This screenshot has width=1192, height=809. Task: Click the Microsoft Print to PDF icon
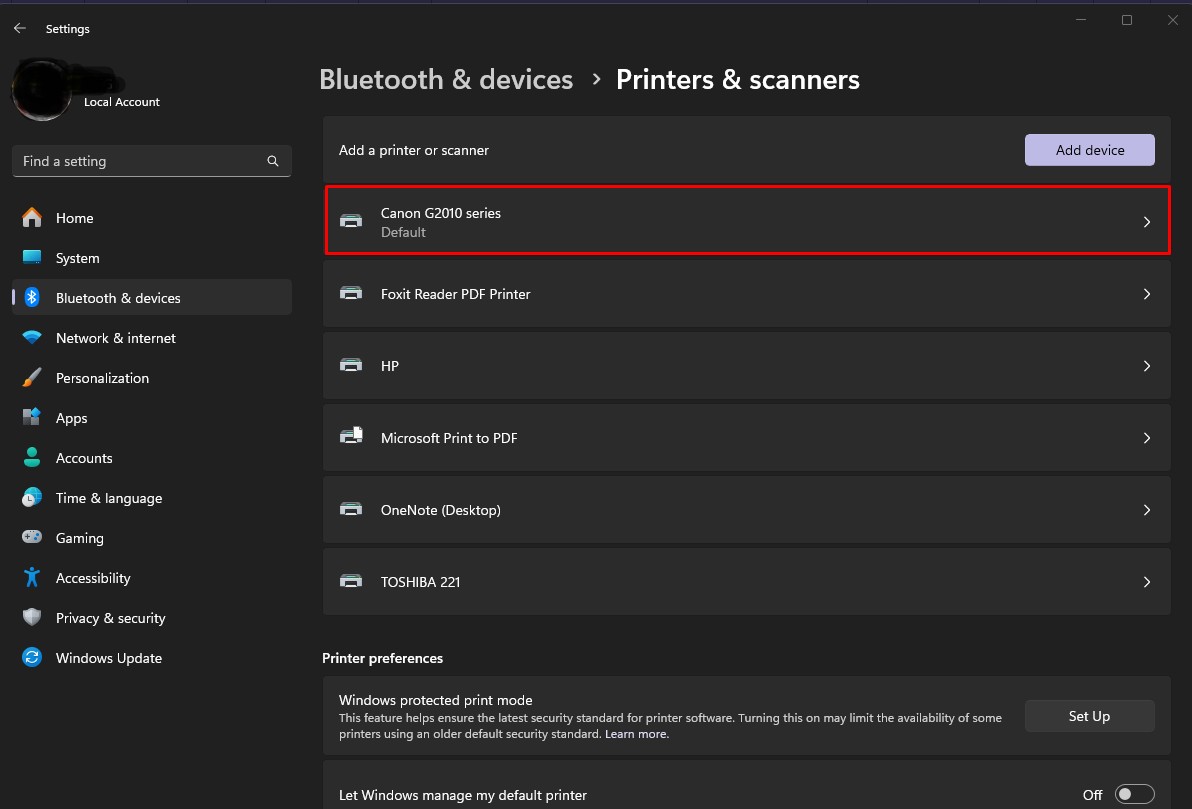(351, 436)
